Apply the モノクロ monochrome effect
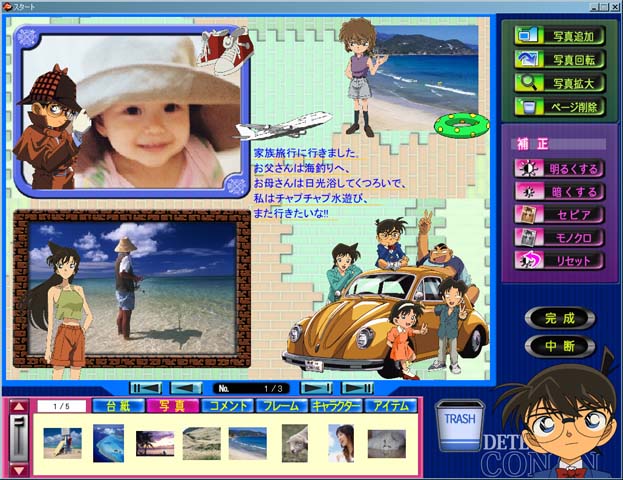This screenshot has width=623, height=480. click(559, 237)
